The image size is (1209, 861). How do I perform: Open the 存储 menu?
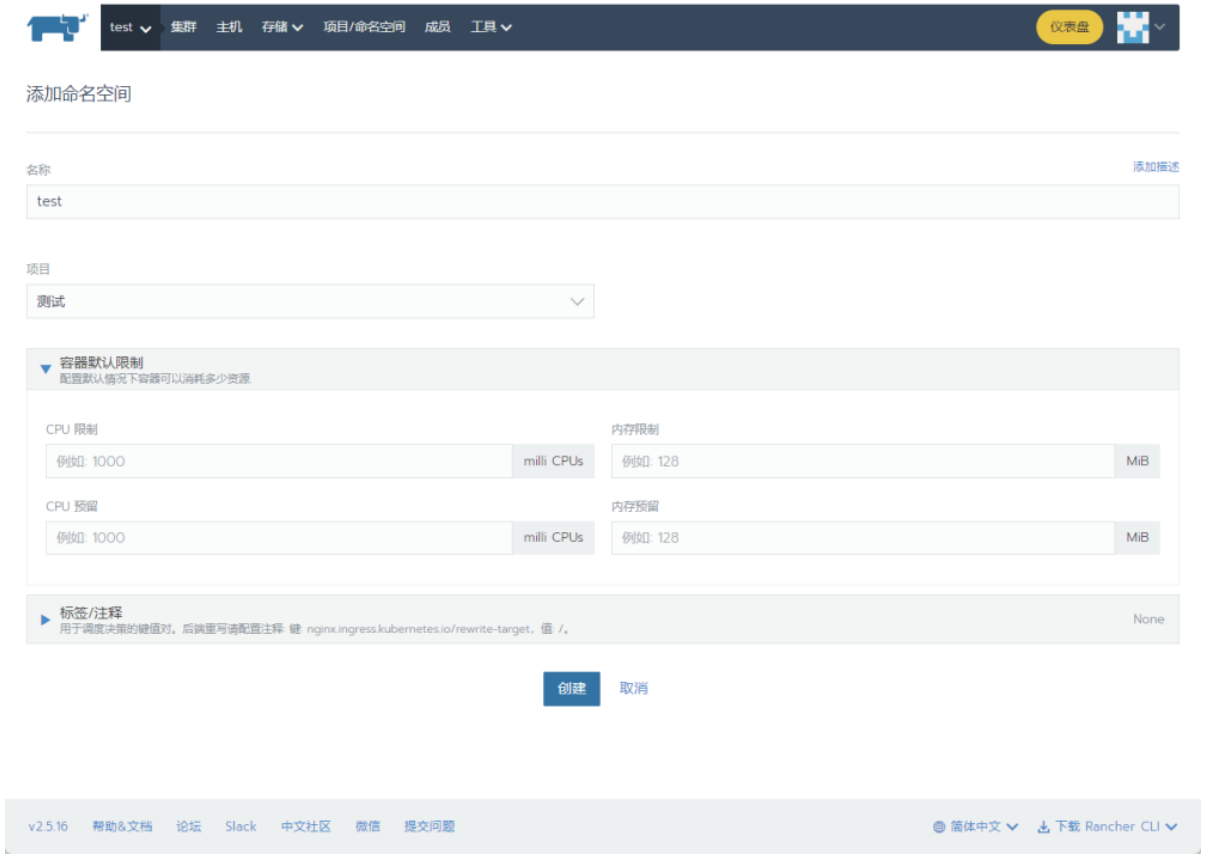point(282,28)
